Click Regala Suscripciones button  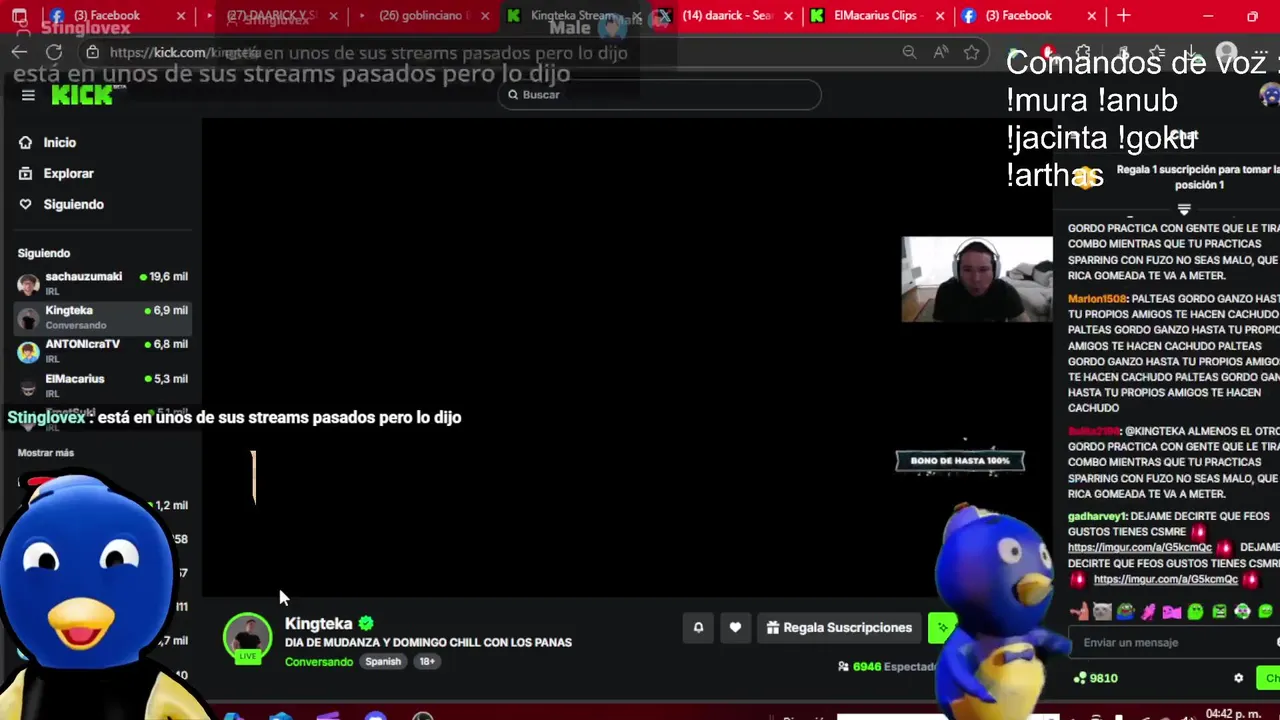[839, 628]
